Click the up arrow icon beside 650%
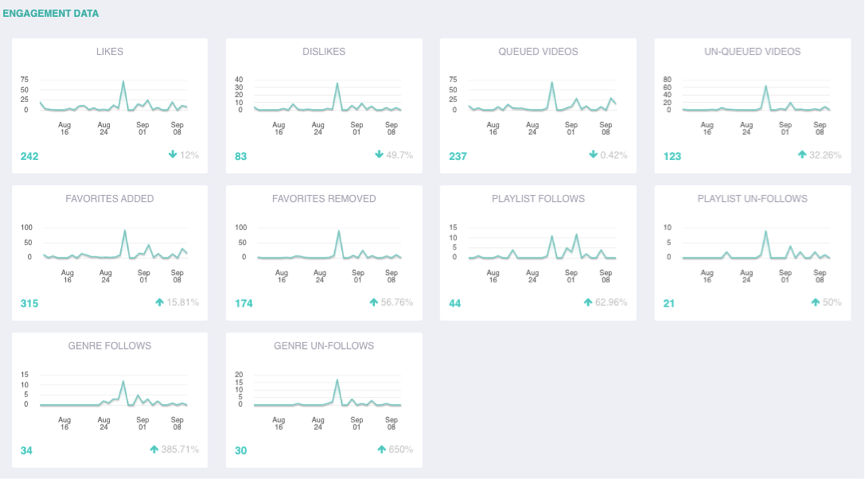This screenshot has width=865, height=479. (x=381, y=450)
